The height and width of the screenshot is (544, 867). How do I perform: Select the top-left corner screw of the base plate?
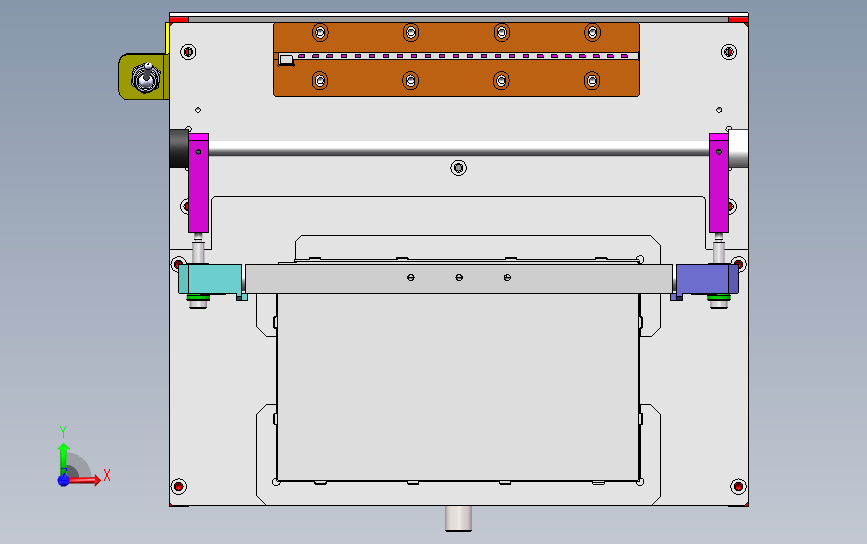(188, 52)
